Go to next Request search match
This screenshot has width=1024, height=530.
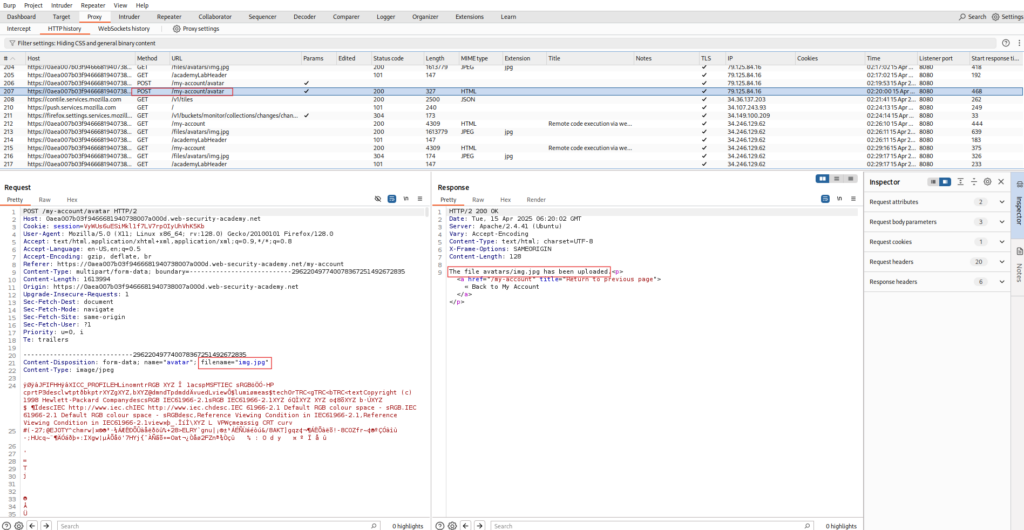[46, 525]
